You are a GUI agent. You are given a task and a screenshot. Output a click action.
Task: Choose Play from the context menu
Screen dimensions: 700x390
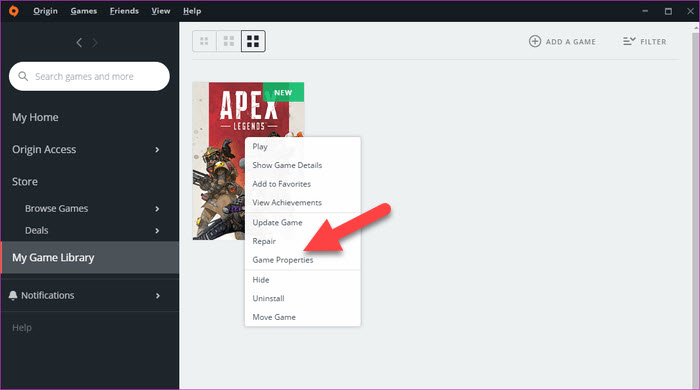(303, 146)
